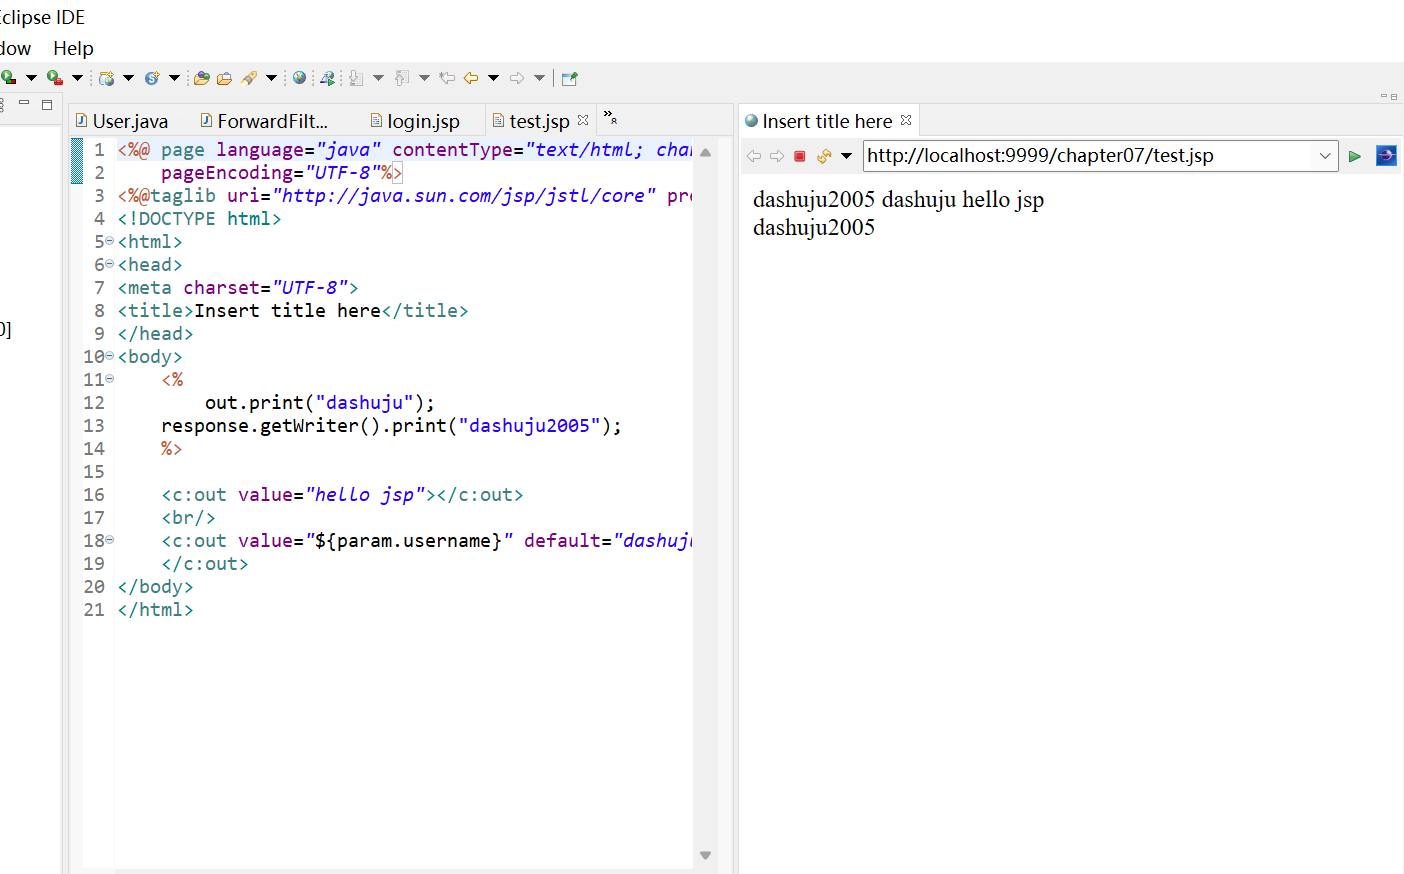The image size is (1404, 874).
Task: Click the response.getWriter() code line
Action: pos(391,426)
